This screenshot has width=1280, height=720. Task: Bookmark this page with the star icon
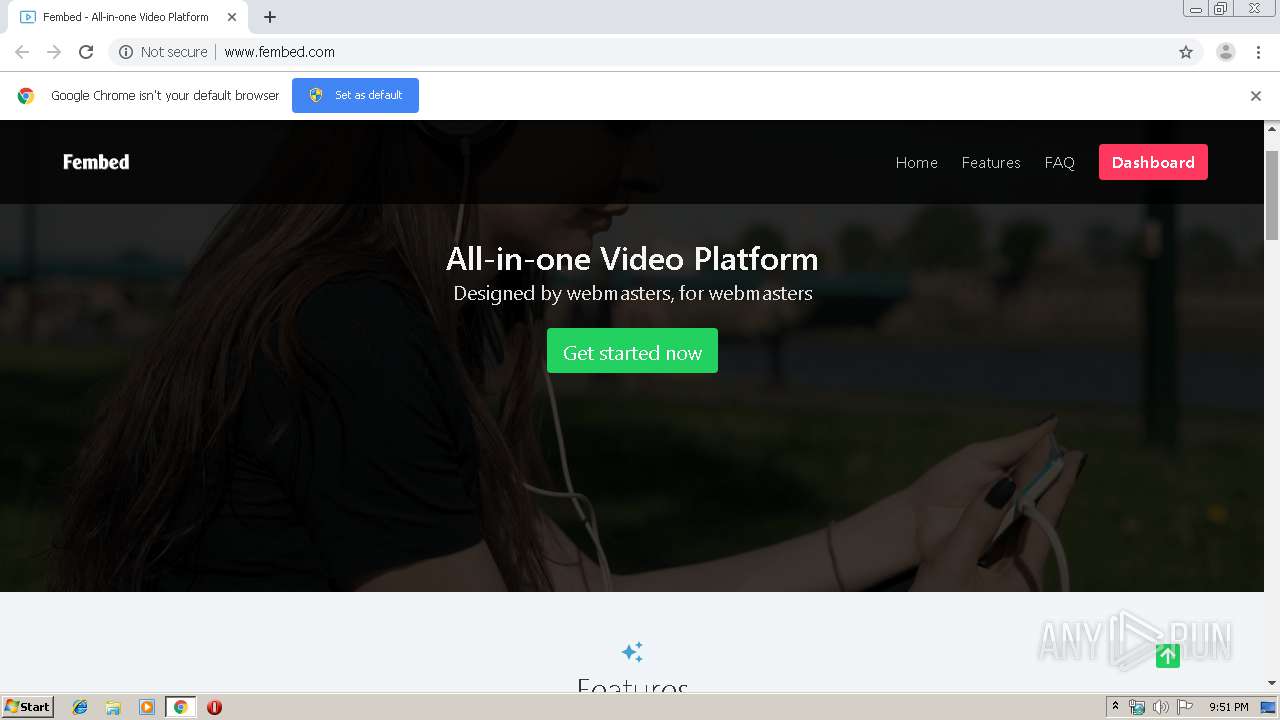tap(1186, 52)
